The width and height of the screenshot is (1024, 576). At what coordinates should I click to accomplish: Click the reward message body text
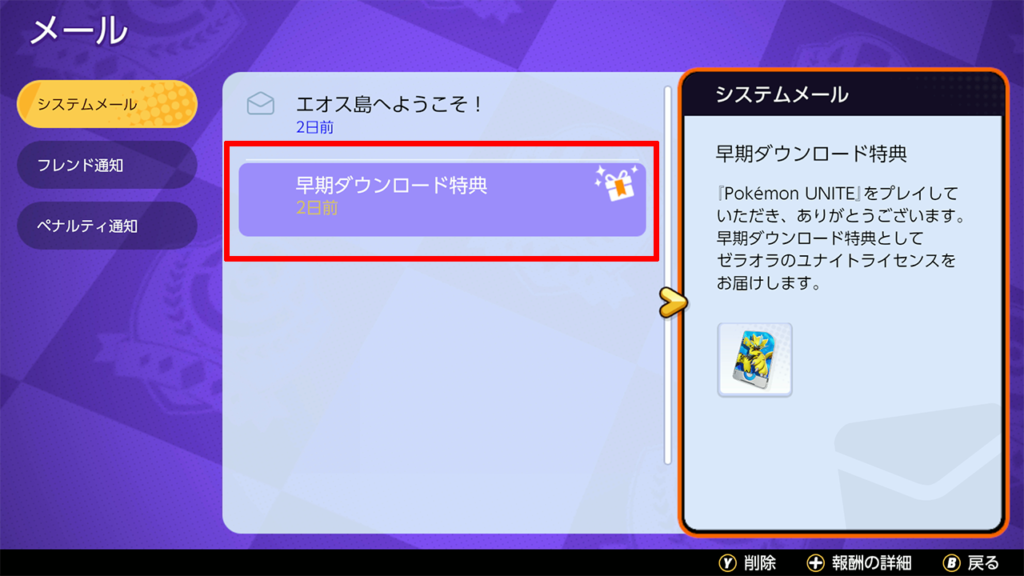[x=840, y=238]
